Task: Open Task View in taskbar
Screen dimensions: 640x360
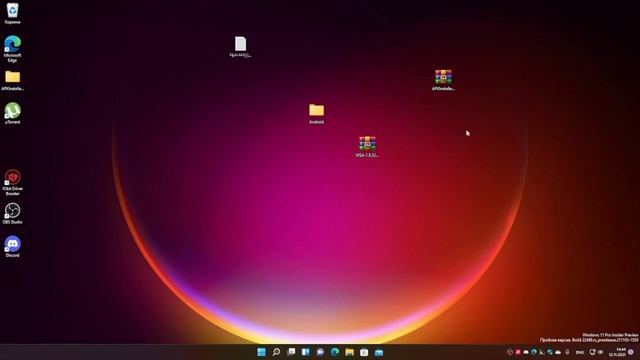Action: click(291, 352)
